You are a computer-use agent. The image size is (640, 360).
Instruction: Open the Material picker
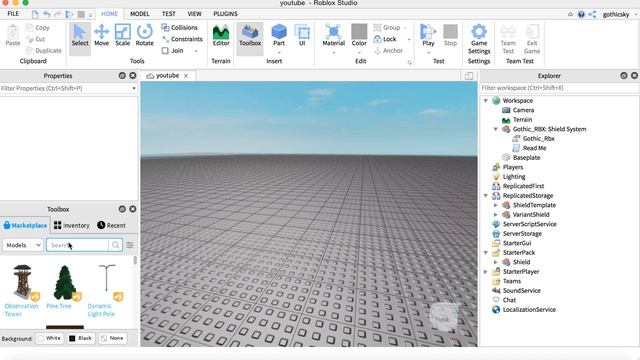coord(333,36)
